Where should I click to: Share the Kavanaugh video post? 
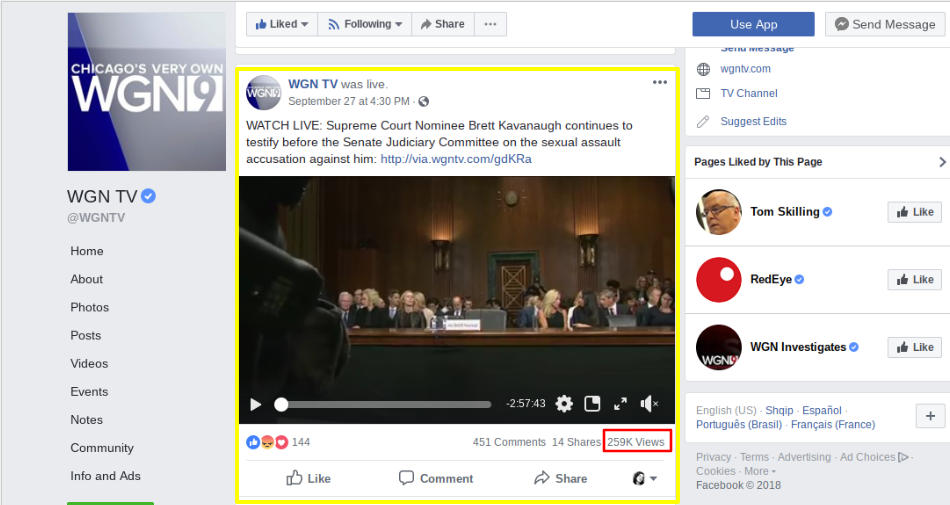point(560,478)
